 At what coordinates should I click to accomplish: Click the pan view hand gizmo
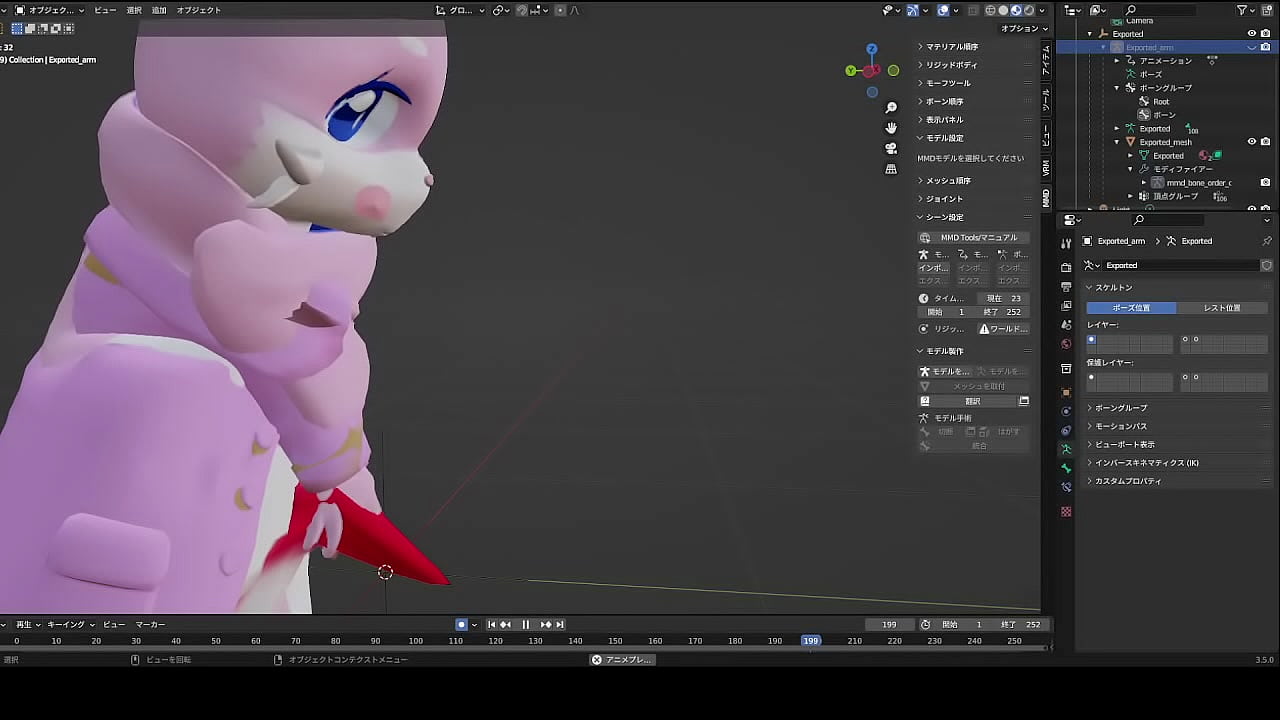(891, 128)
